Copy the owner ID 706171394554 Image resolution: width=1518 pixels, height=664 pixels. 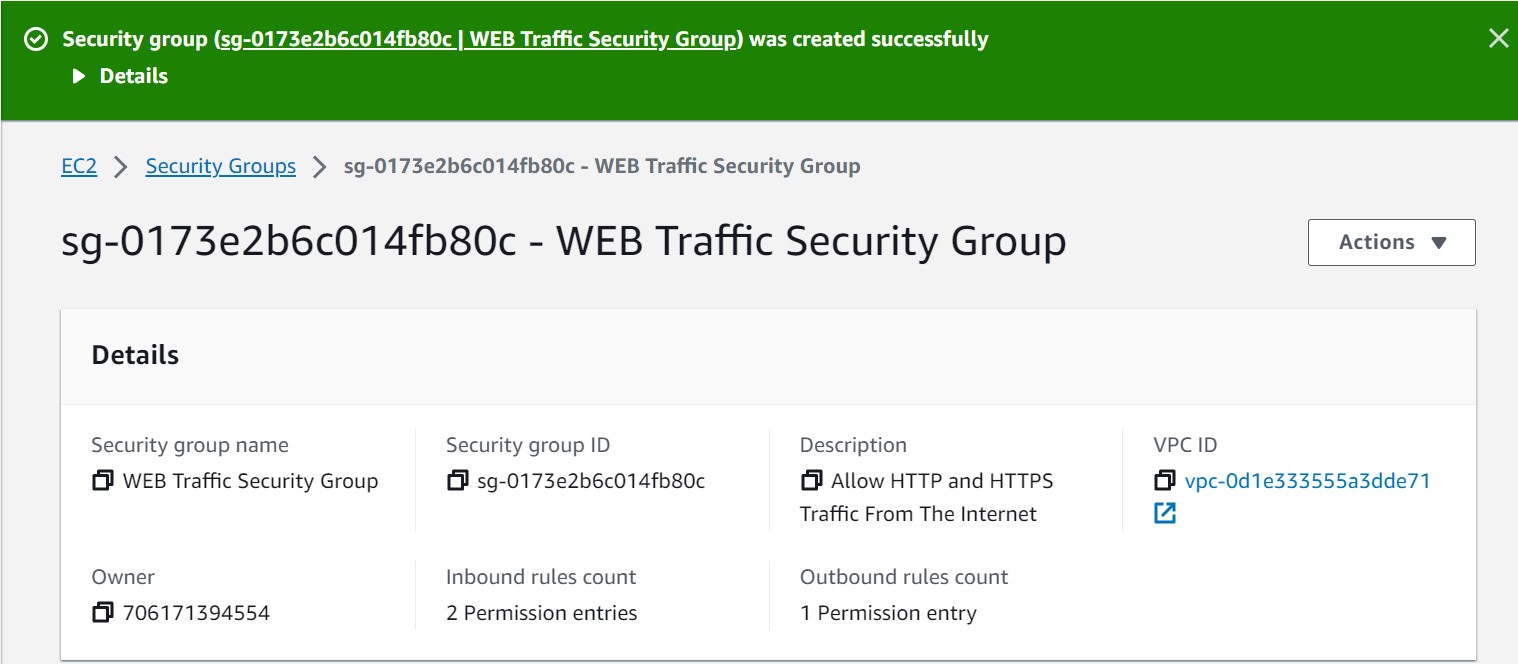coord(100,613)
